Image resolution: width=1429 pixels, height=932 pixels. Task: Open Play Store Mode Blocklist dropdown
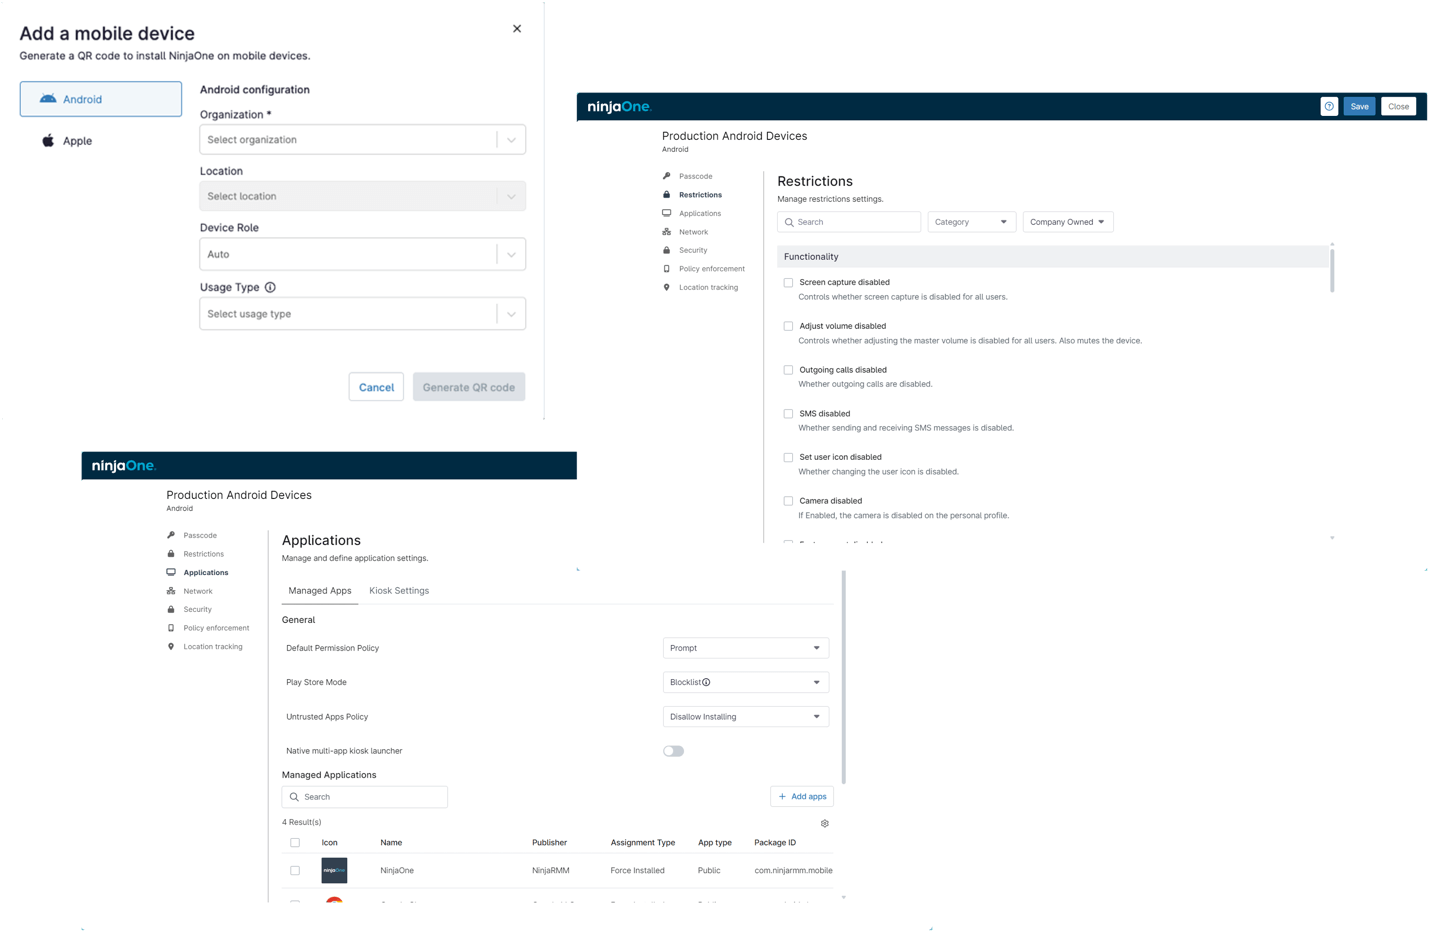click(746, 682)
